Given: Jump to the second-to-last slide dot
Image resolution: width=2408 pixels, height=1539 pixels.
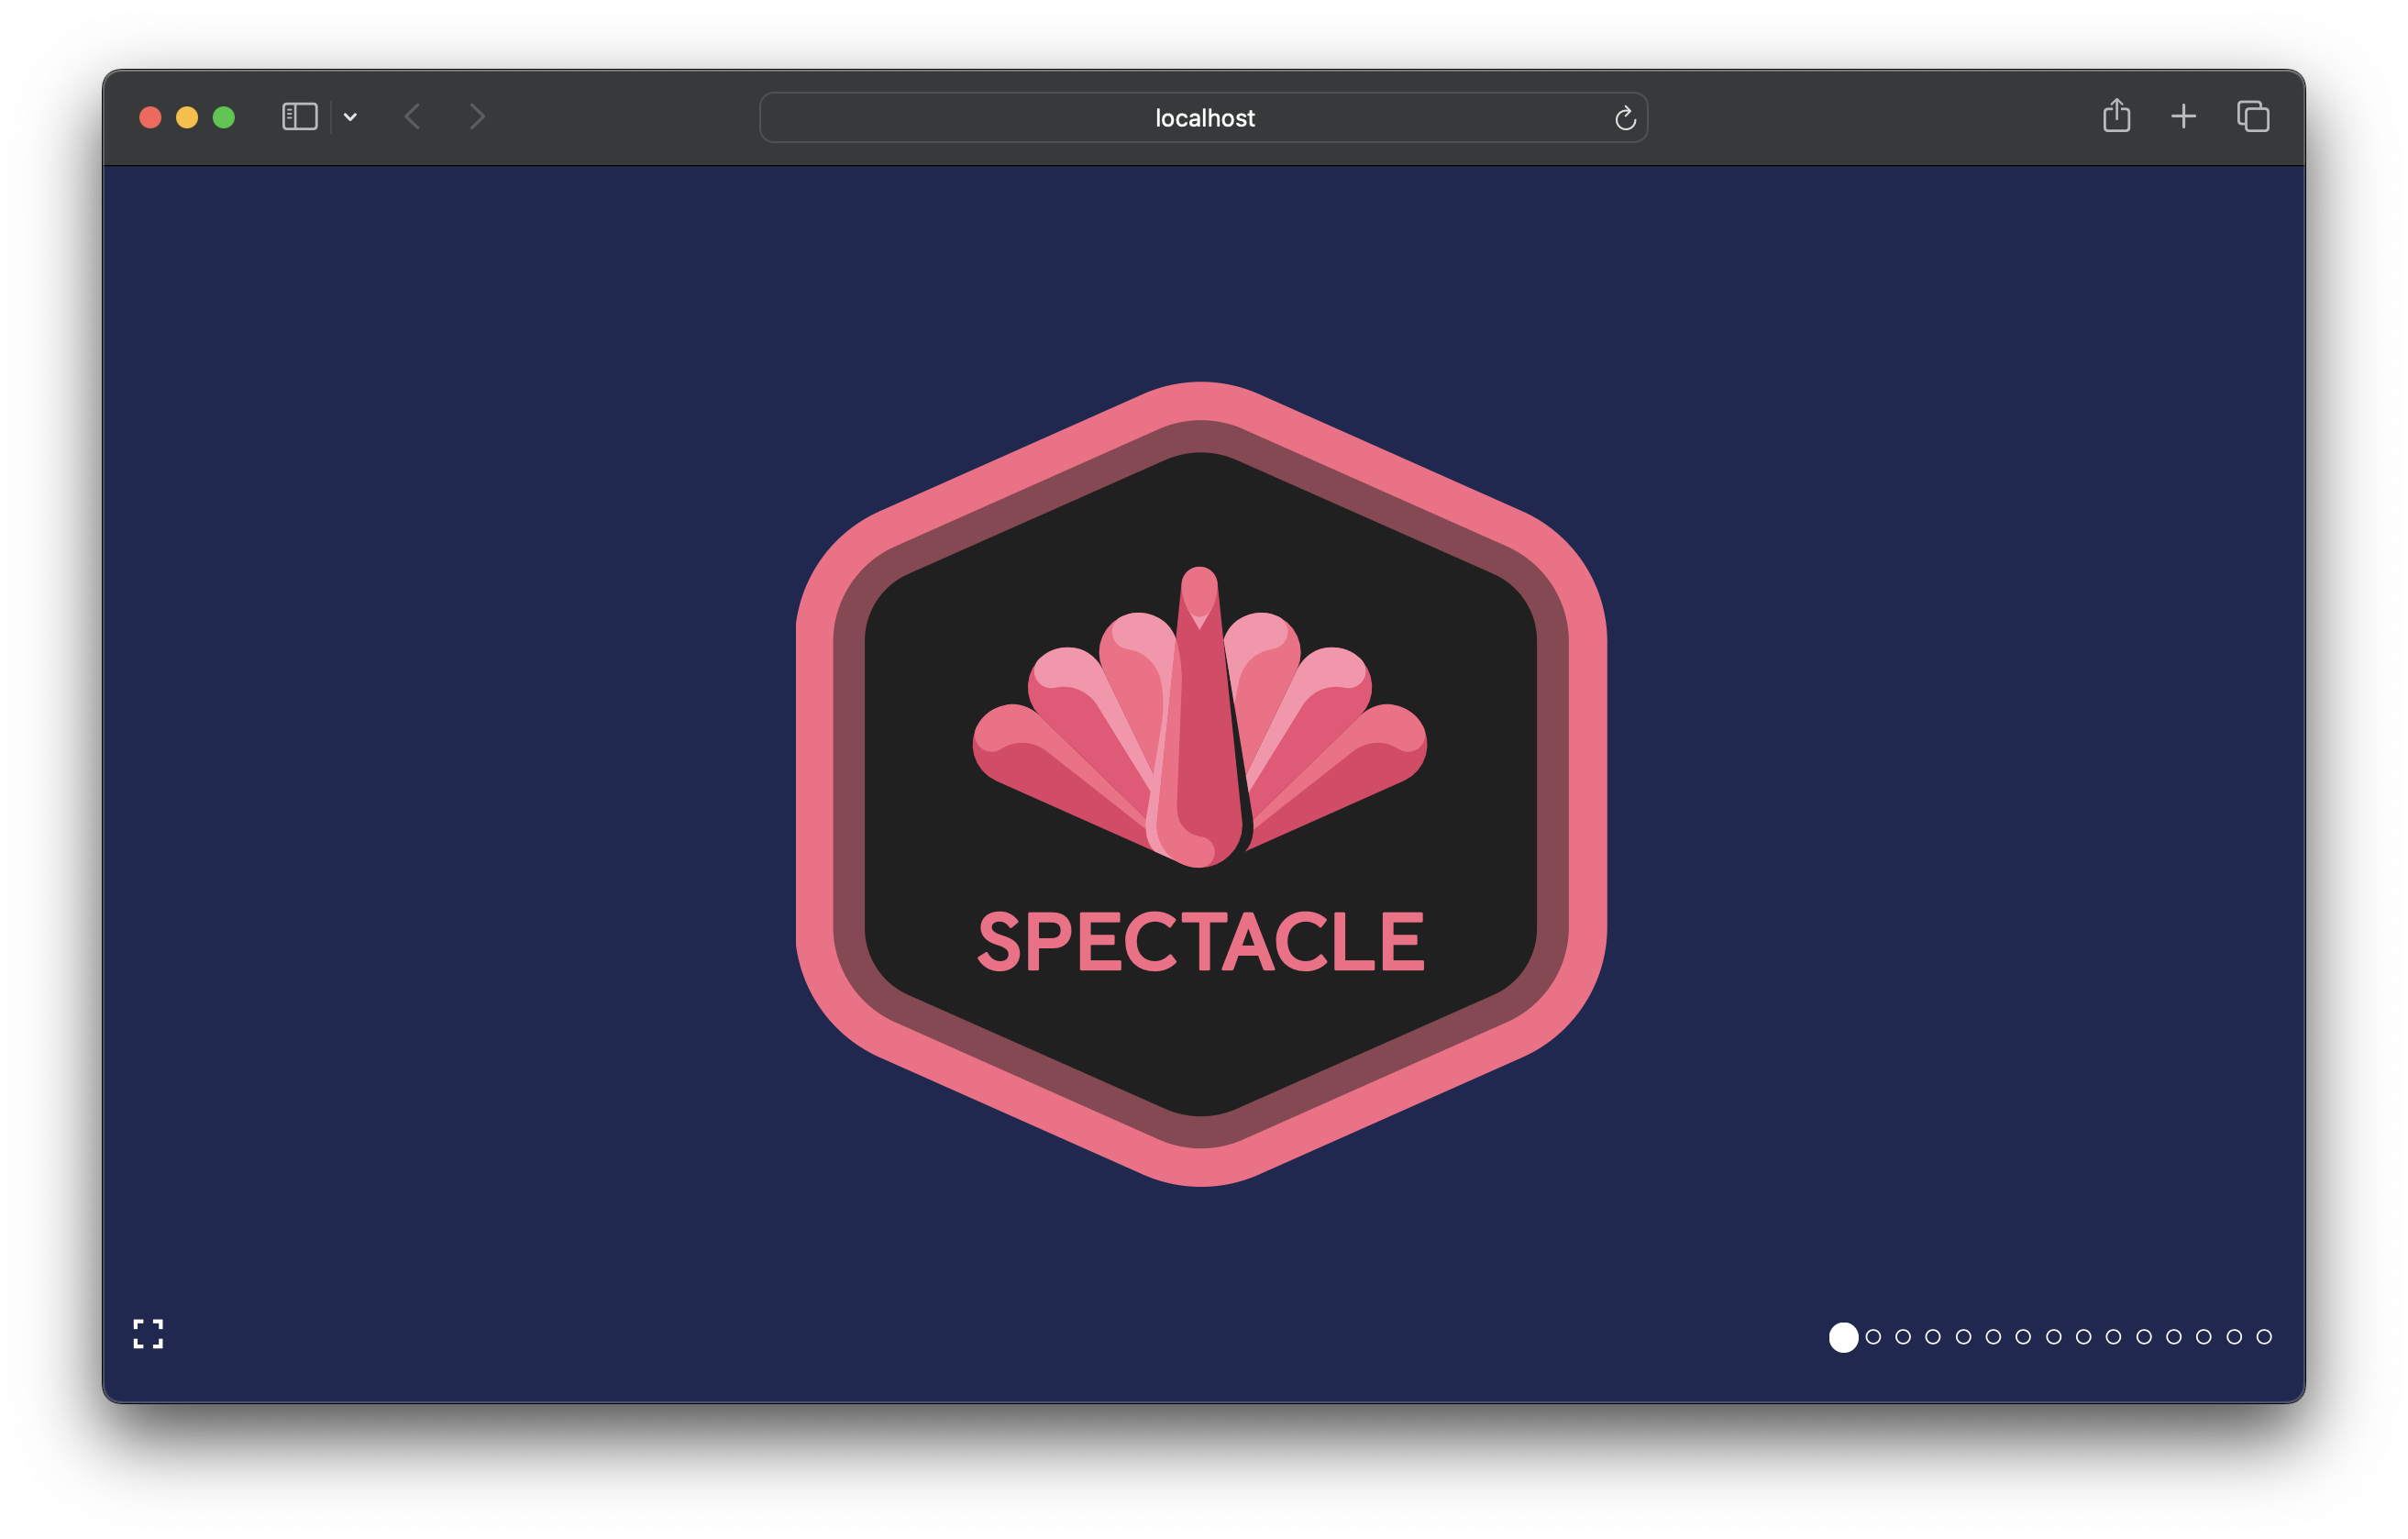Looking at the screenshot, I should [x=2234, y=1337].
